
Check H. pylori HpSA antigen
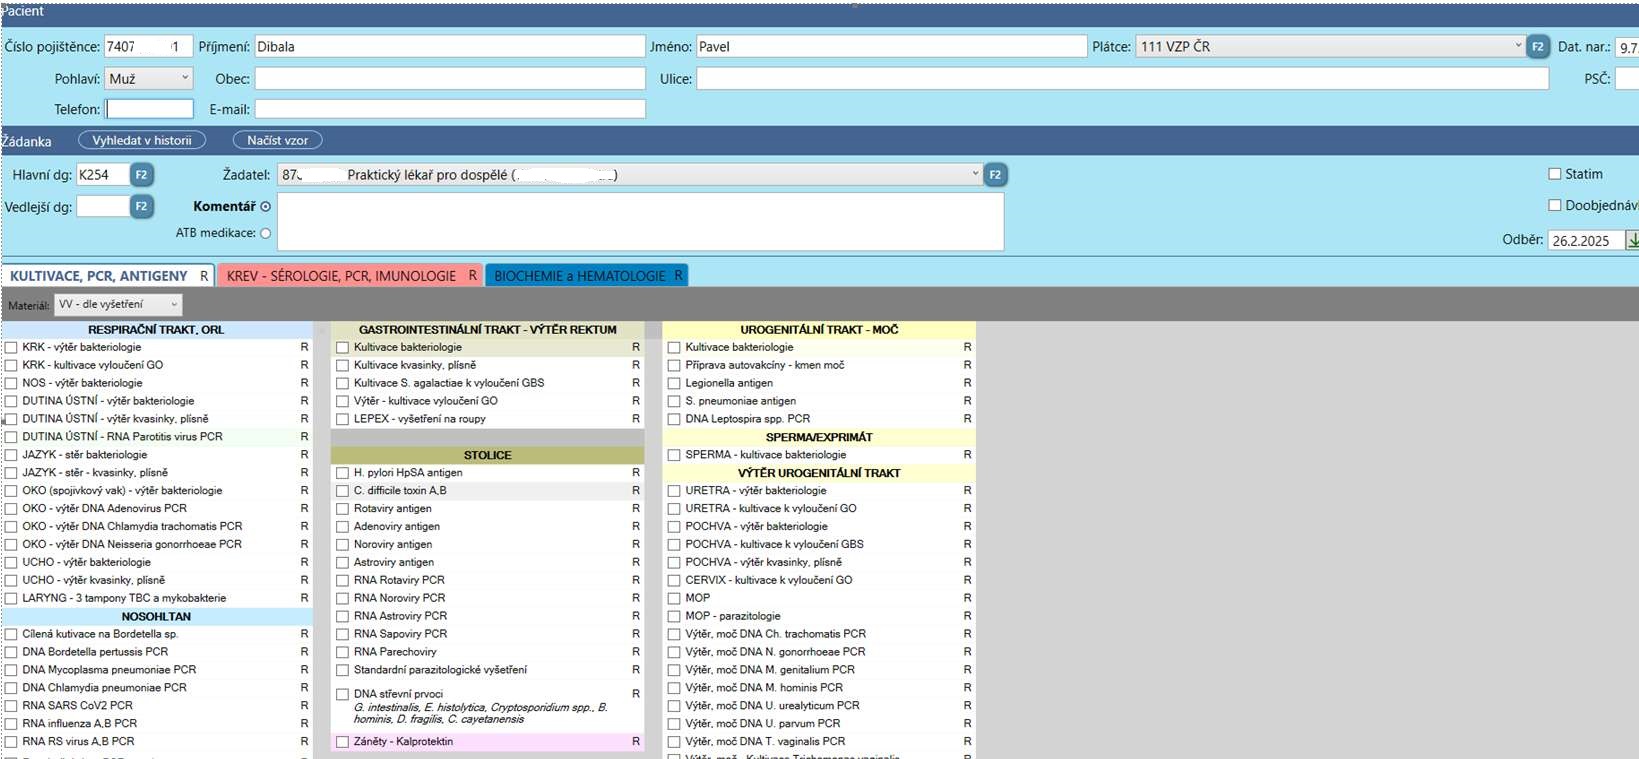(343, 473)
